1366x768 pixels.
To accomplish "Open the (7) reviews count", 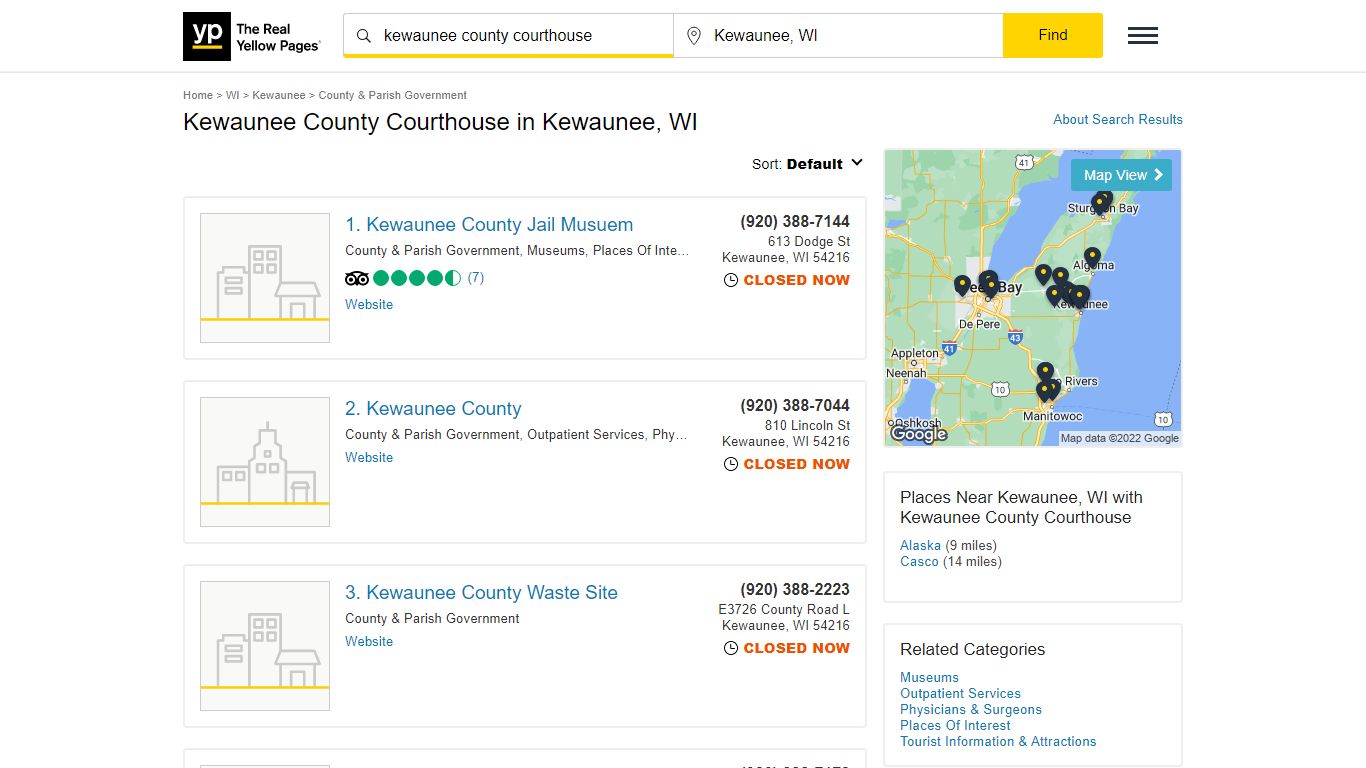I will [476, 278].
